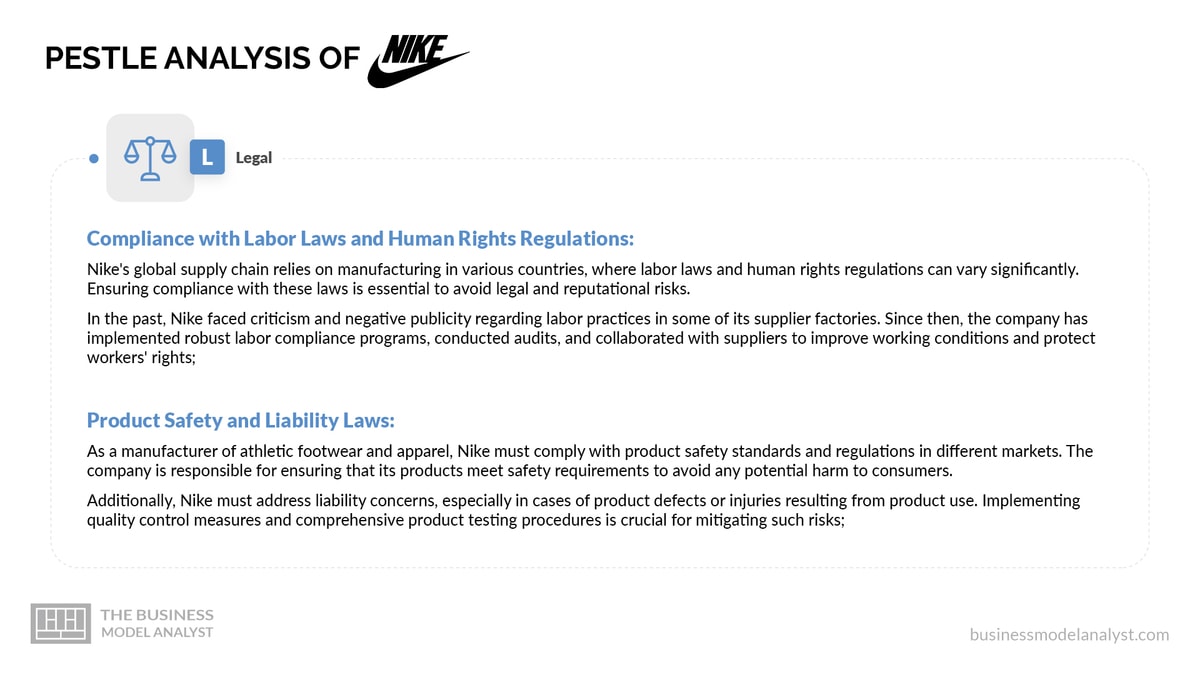This screenshot has height=675, width=1200.
Task: Click the blue L letter badge
Action: pyautogui.click(x=207, y=157)
